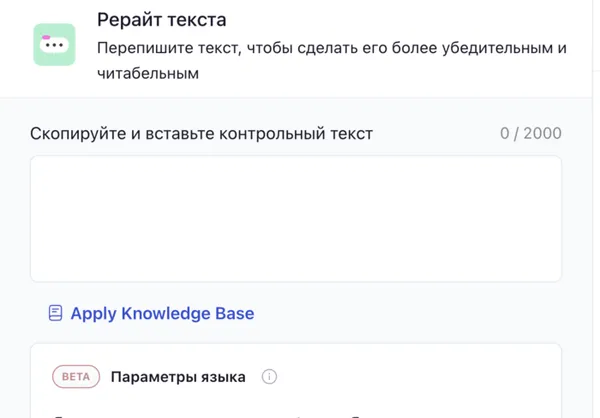Click the BETA badge

[x=76, y=377]
